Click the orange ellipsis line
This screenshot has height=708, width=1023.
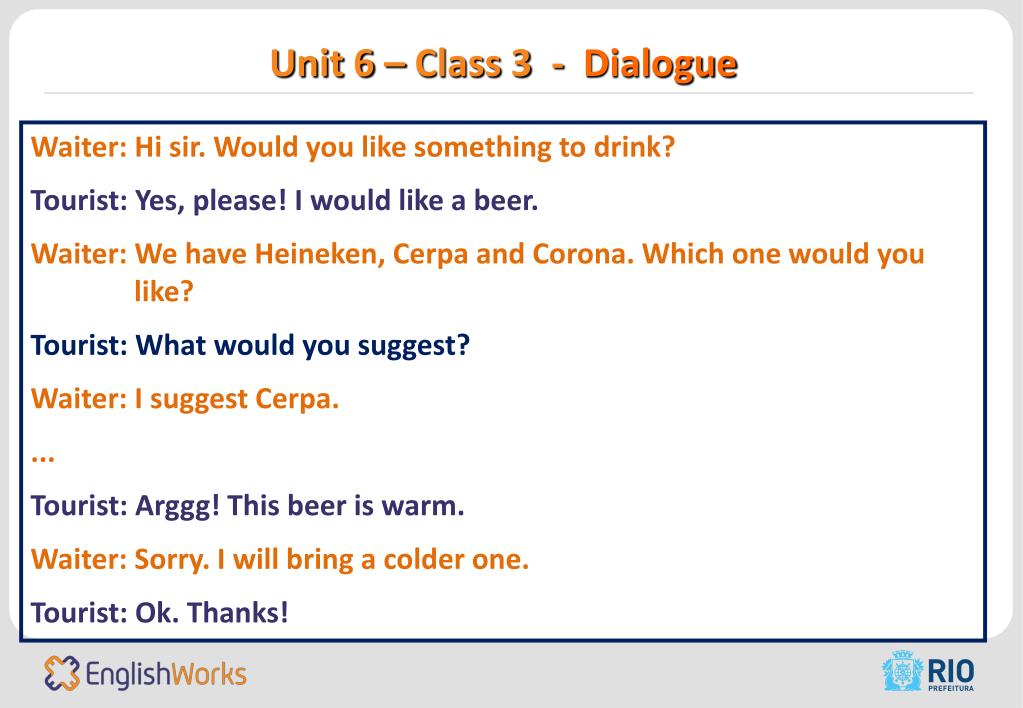pos(43,458)
